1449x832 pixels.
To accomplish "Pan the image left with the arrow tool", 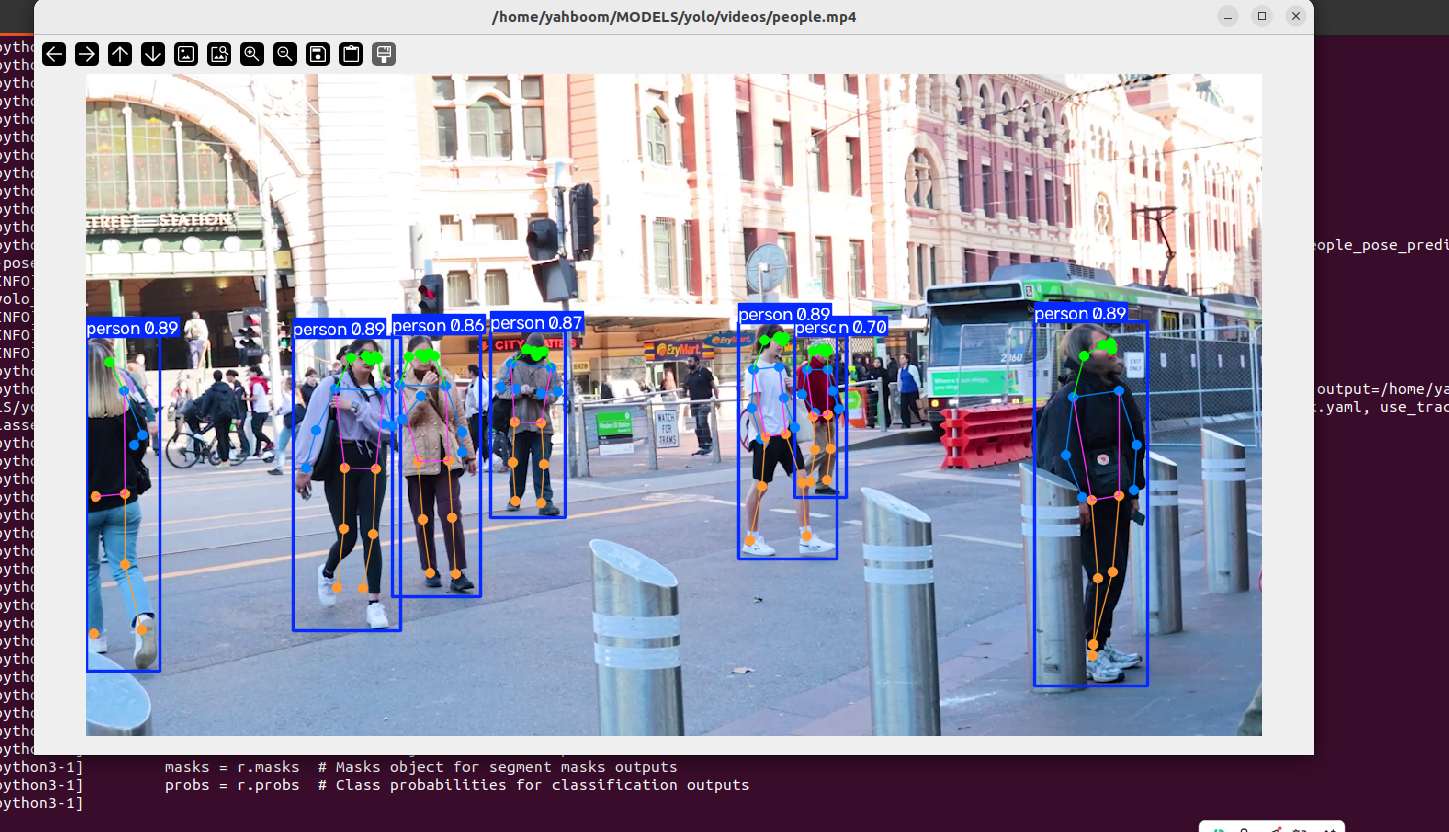I will [x=54, y=54].
